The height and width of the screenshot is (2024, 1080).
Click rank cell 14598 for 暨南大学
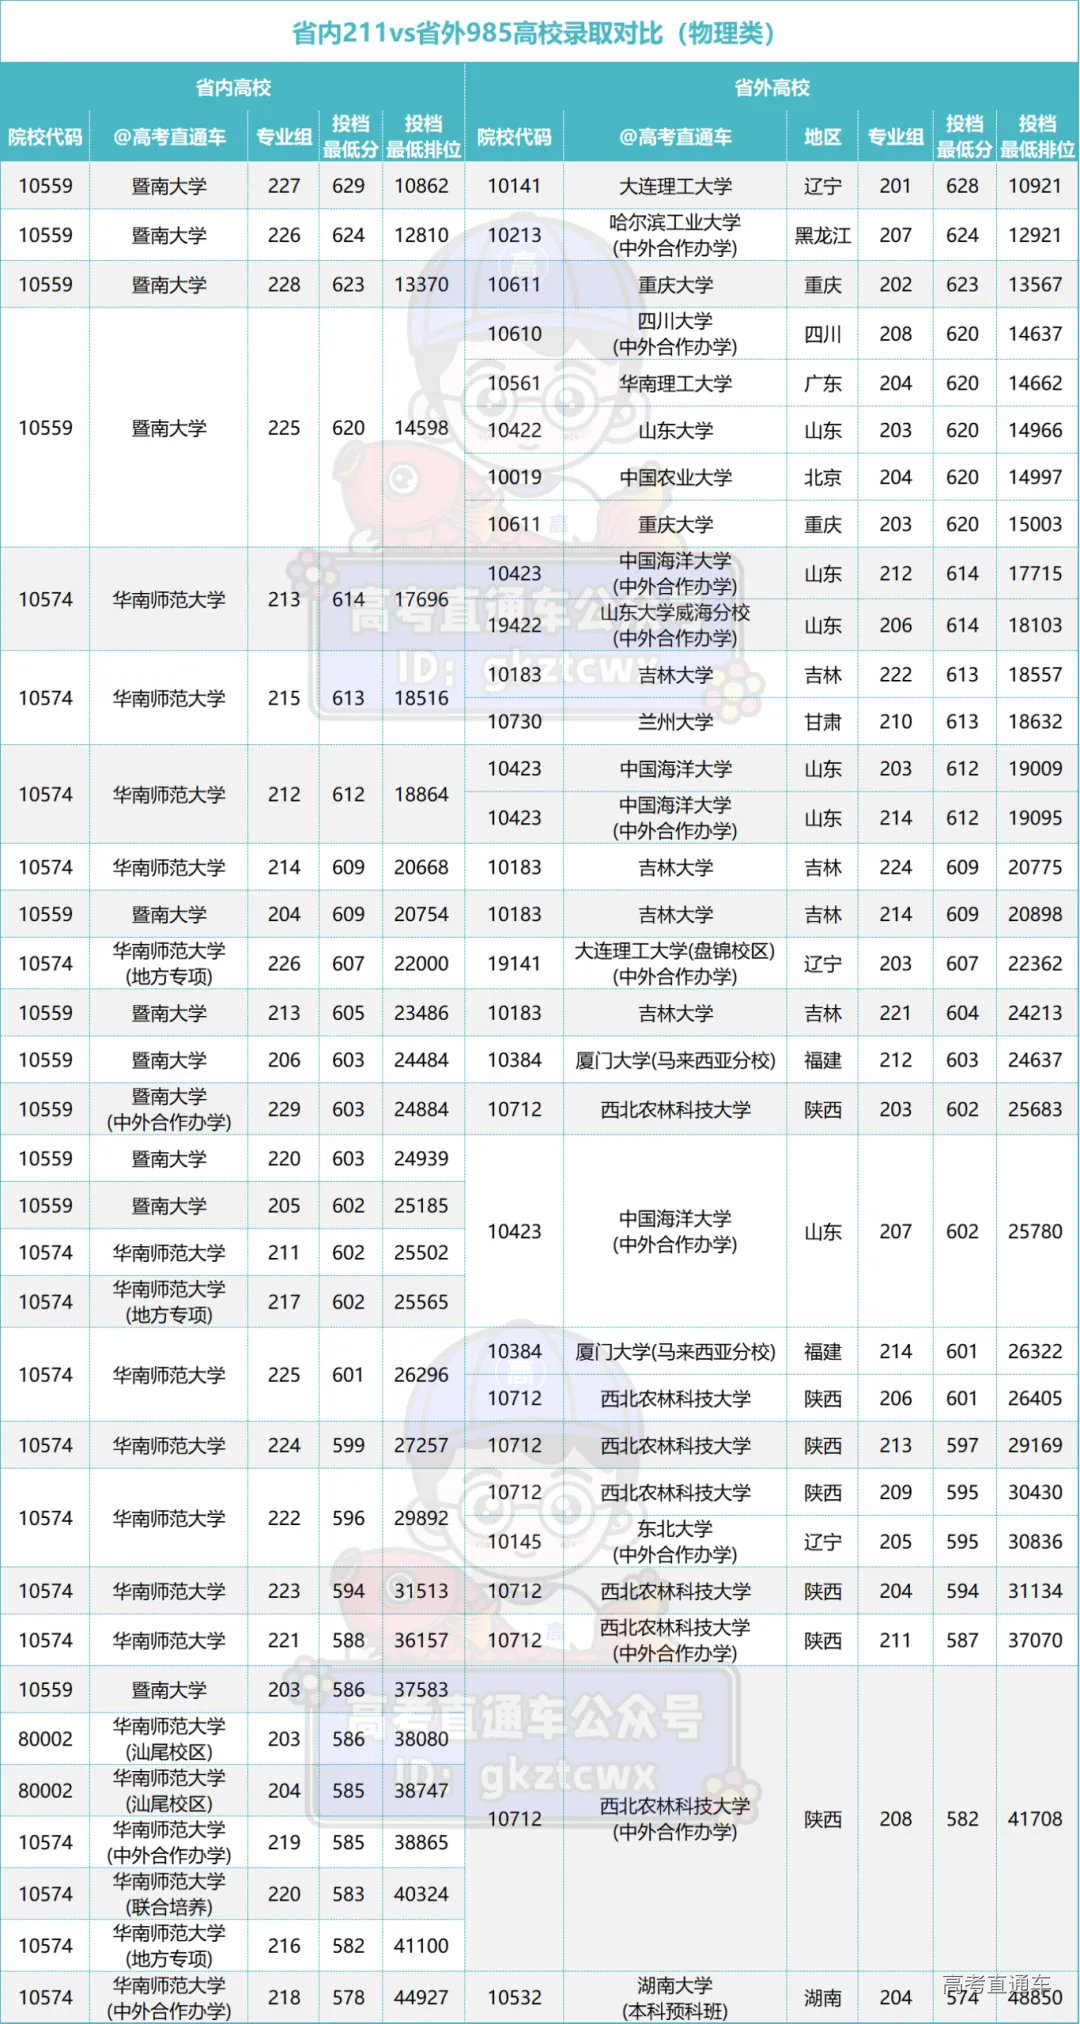coord(421,428)
